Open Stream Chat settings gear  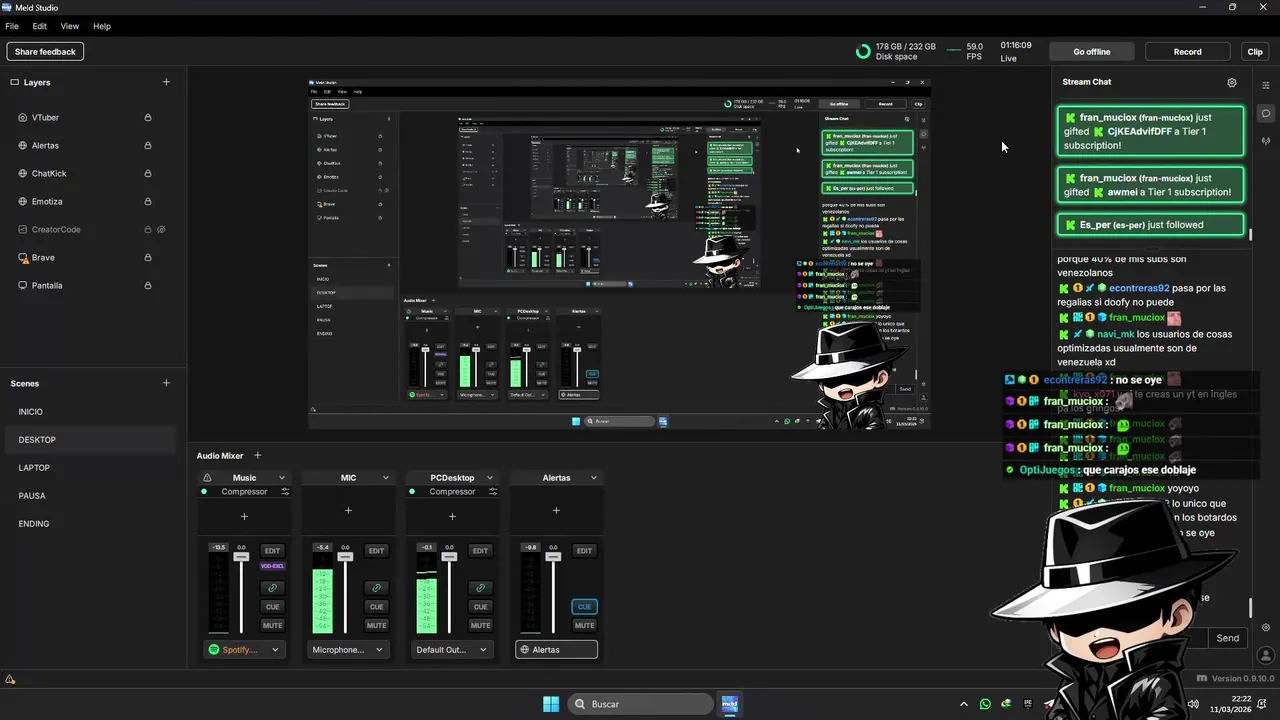(x=1232, y=83)
